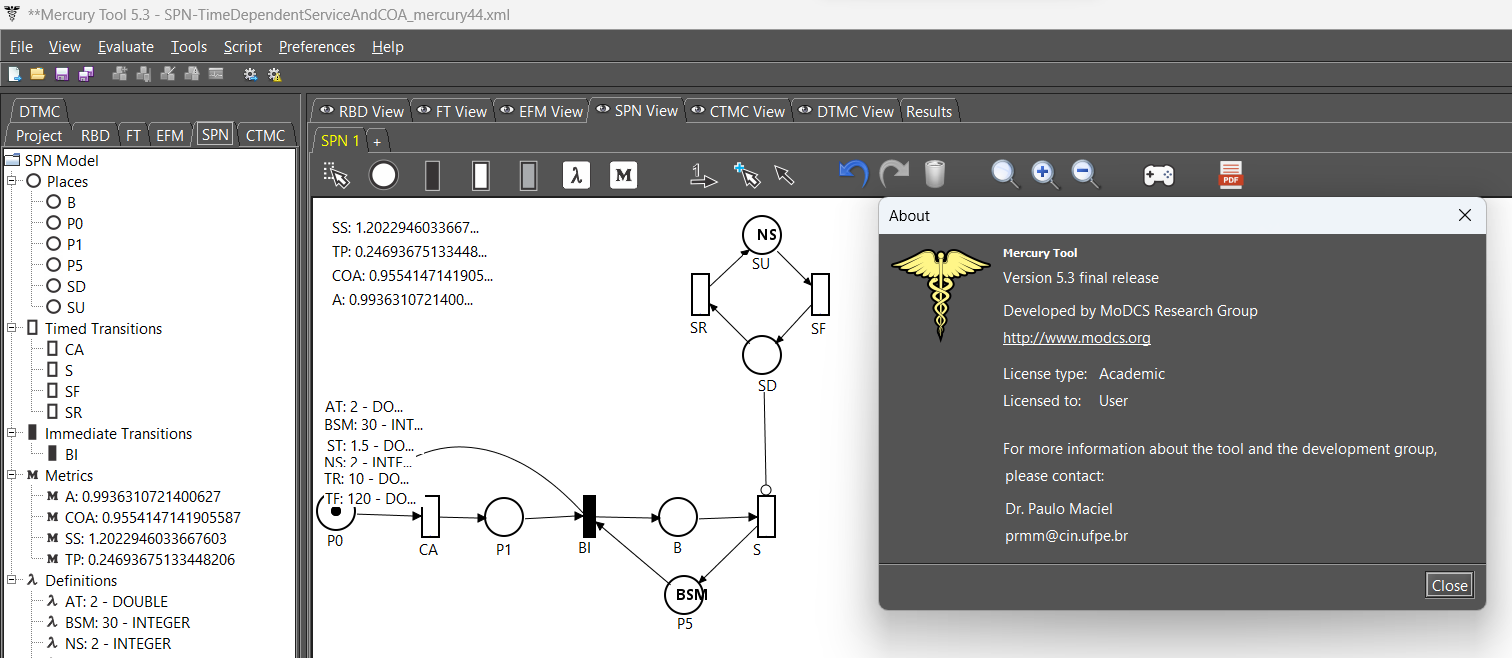Open the File menu

[x=21, y=47]
